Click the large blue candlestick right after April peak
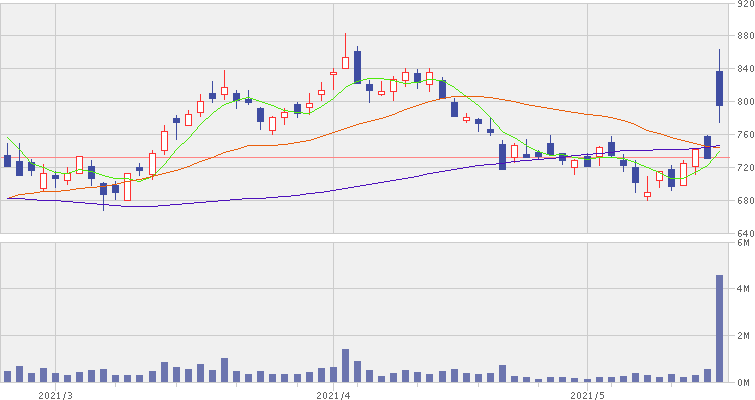This screenshot has width=755, height=400. (x=357, y=67)
